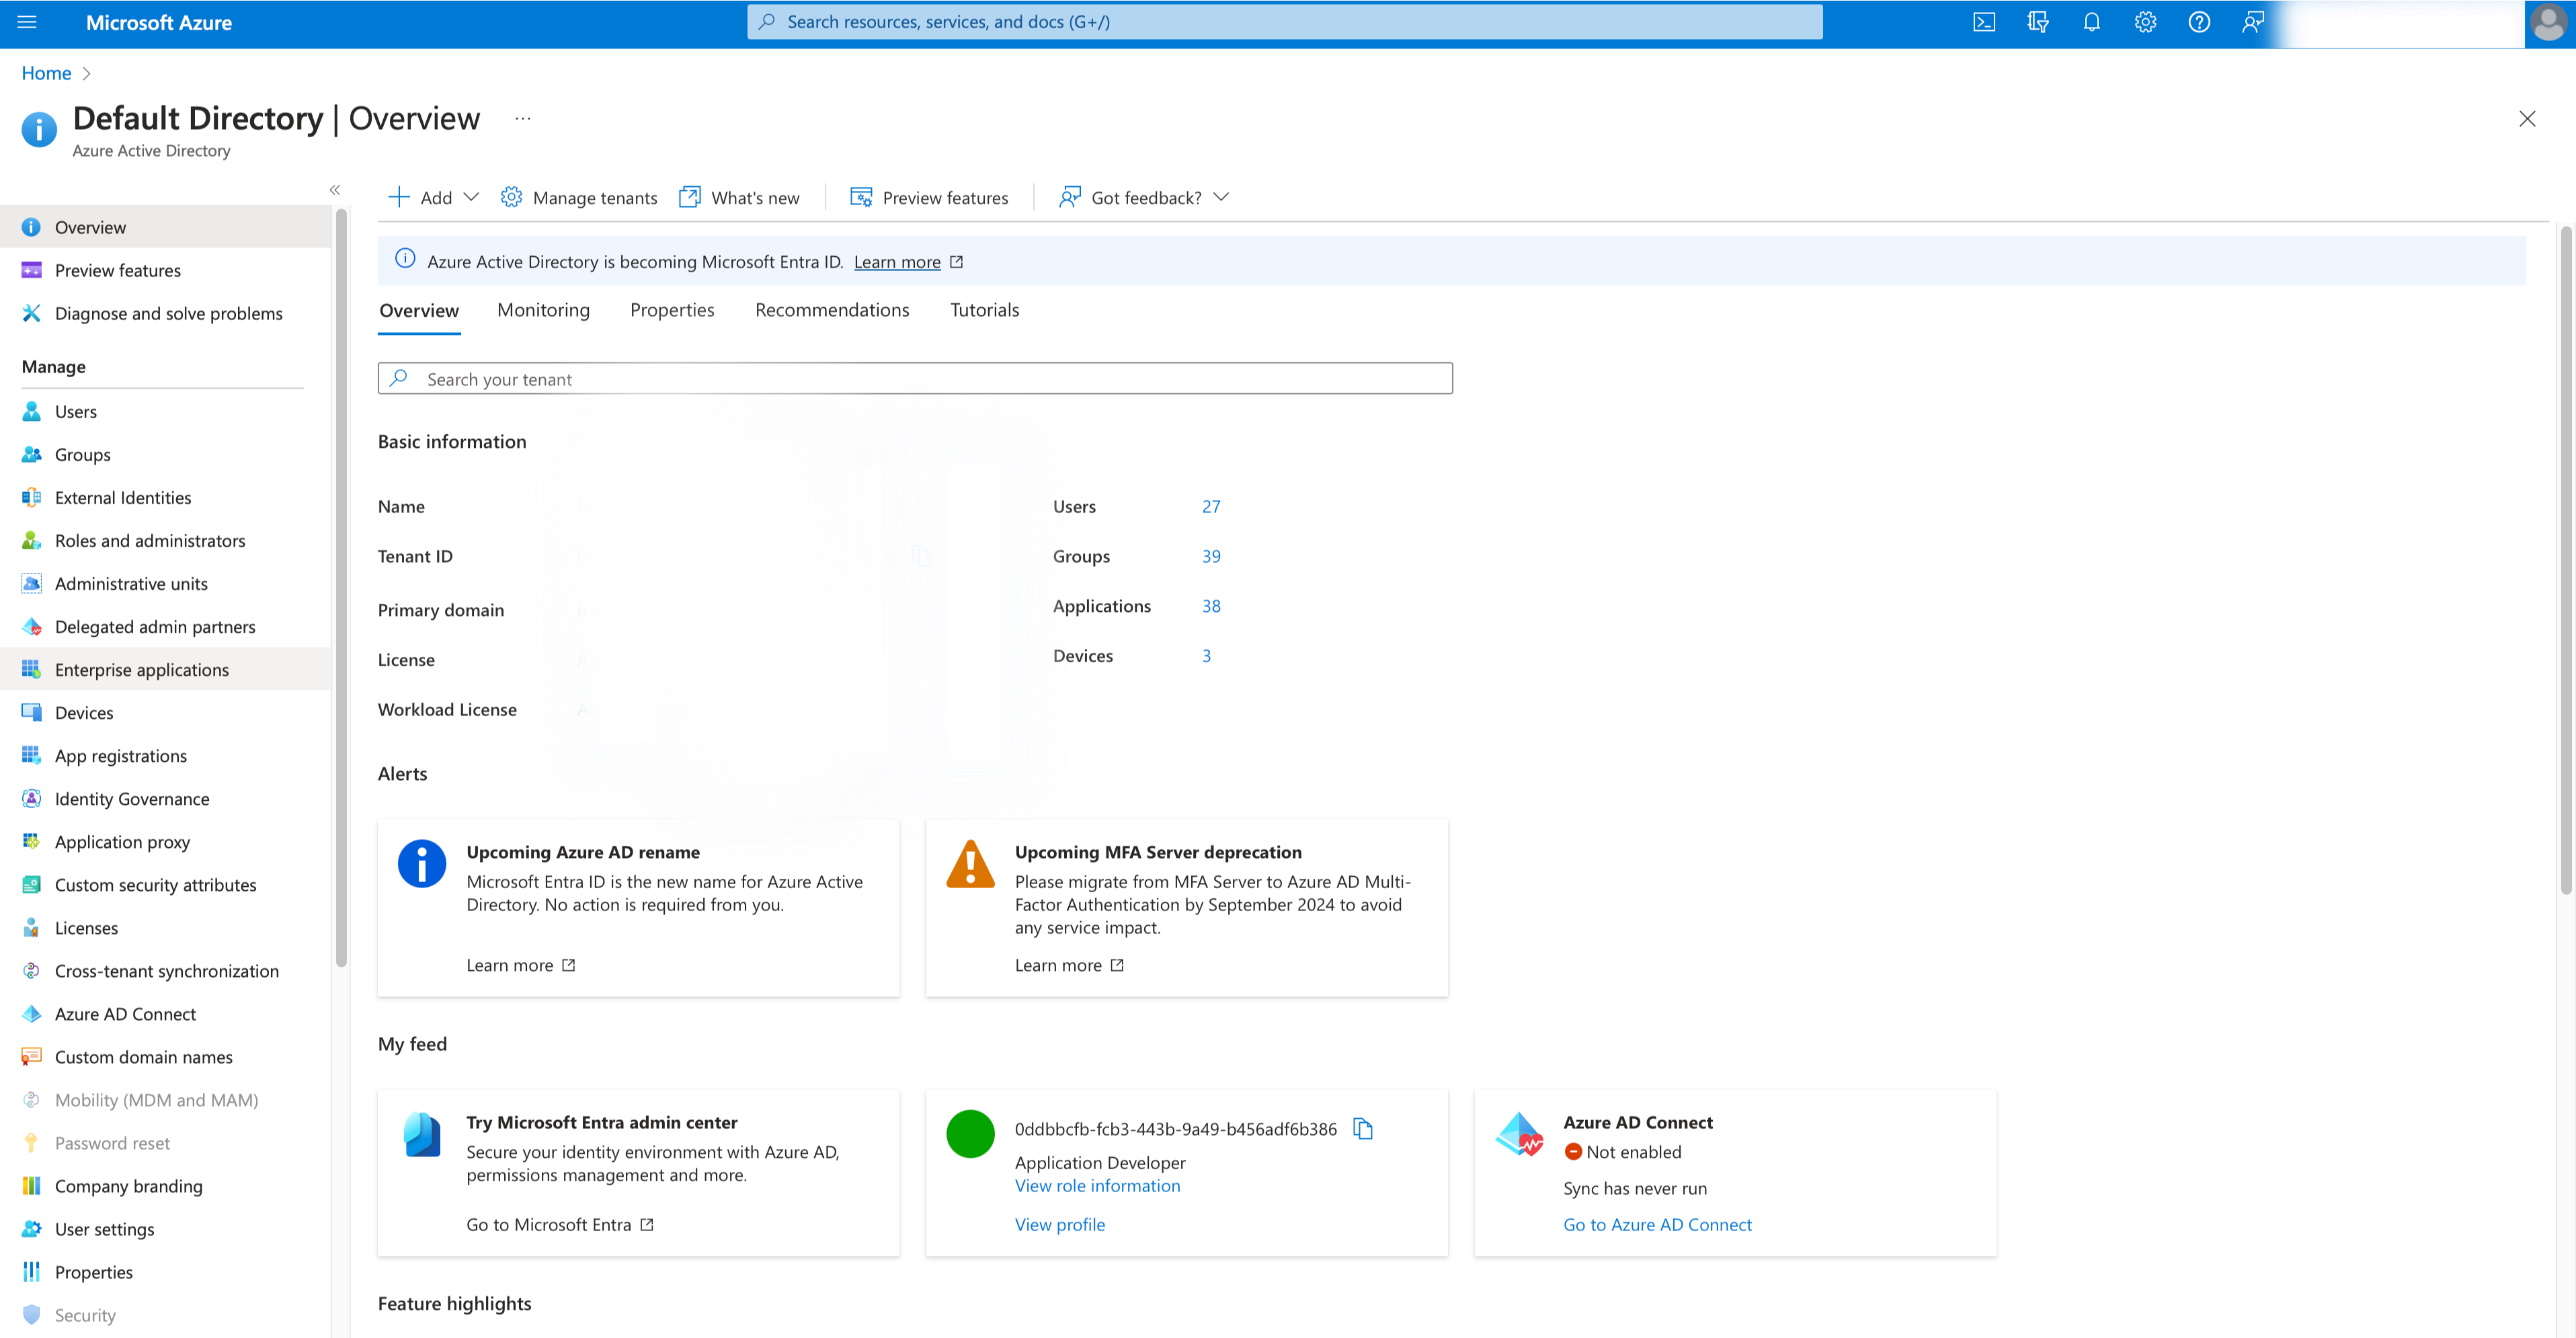The image size is (2576, 1338).
Task: Switch to the Properties tab
Action: [672, 310]
